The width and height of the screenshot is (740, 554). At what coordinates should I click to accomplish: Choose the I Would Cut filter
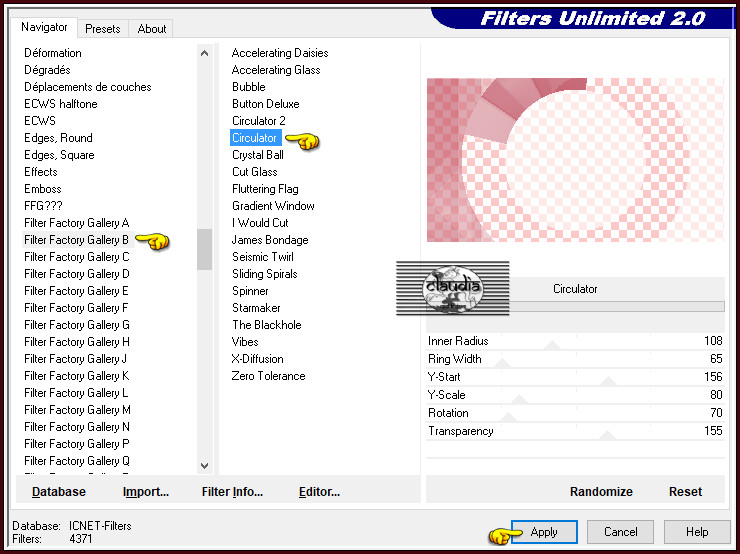(260, 223)
